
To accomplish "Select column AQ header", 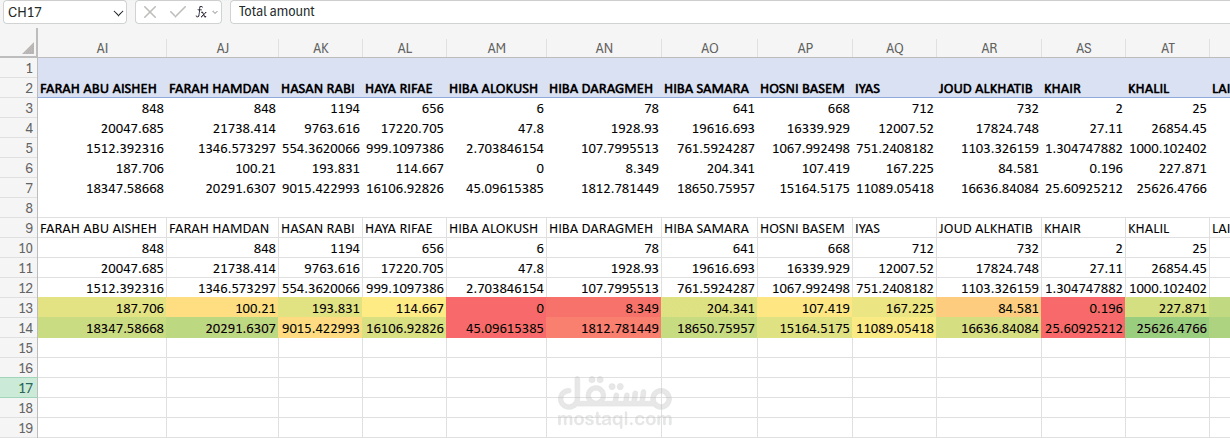I will coord(894,48).
